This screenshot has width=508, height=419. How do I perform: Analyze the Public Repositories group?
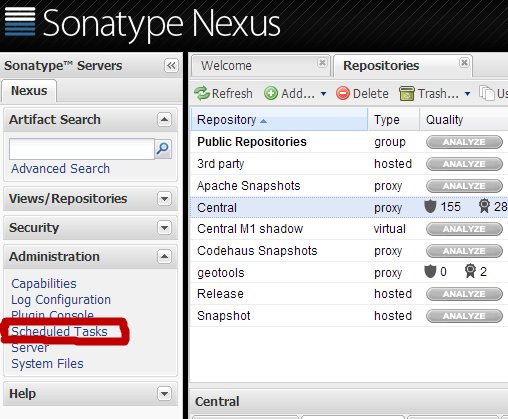click(464, 142)
